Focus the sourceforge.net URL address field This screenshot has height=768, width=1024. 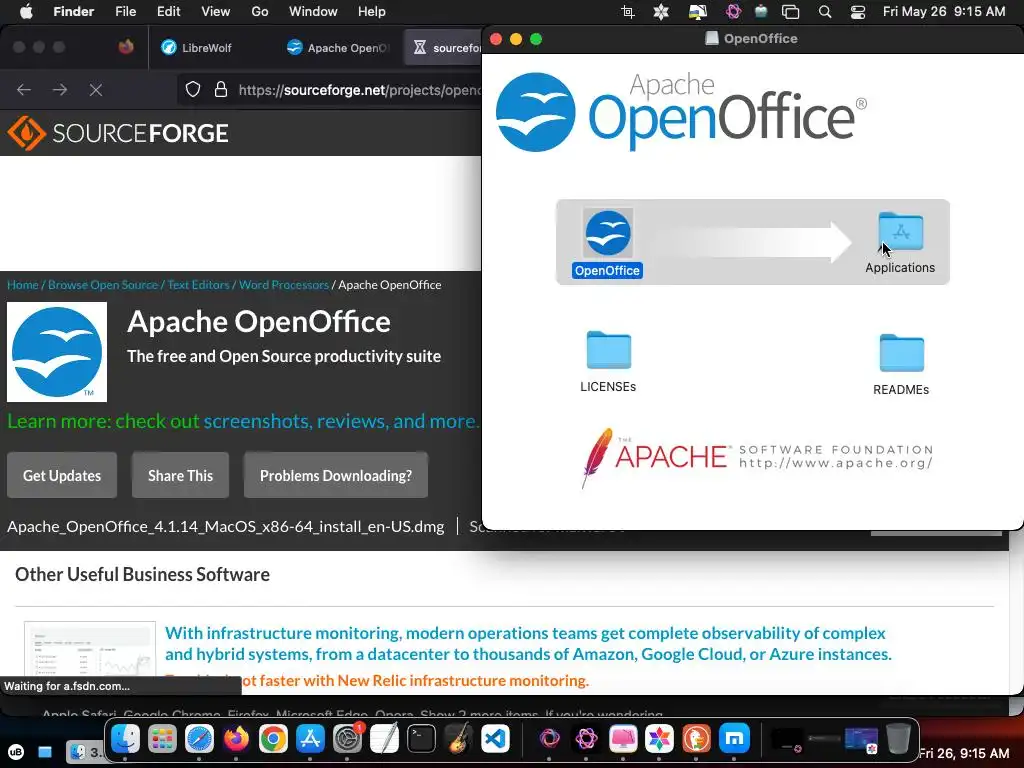(x=359, y=89)
